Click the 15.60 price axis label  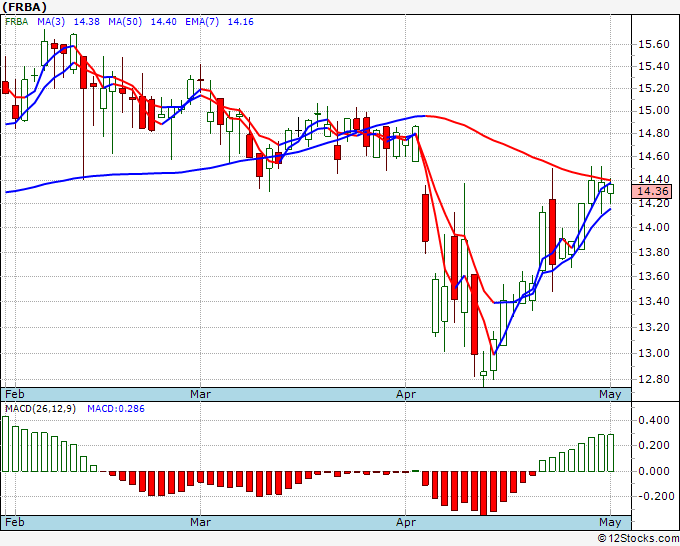point(654,44)
